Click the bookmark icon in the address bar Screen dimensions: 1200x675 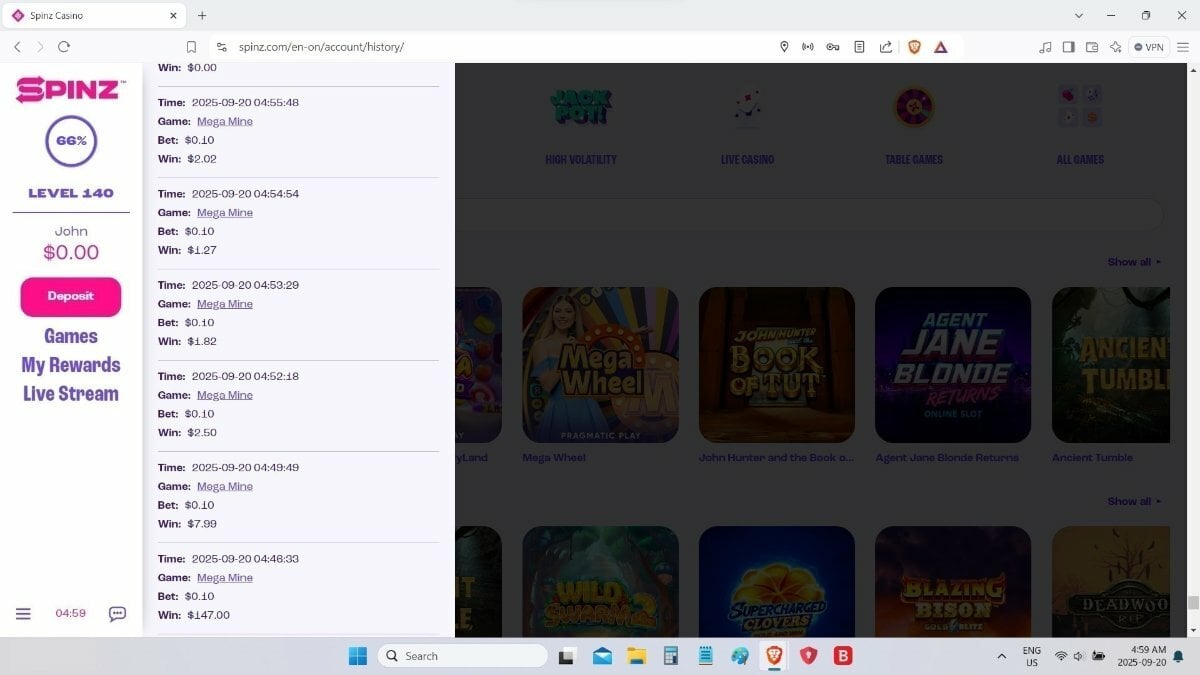coord(191,47)
